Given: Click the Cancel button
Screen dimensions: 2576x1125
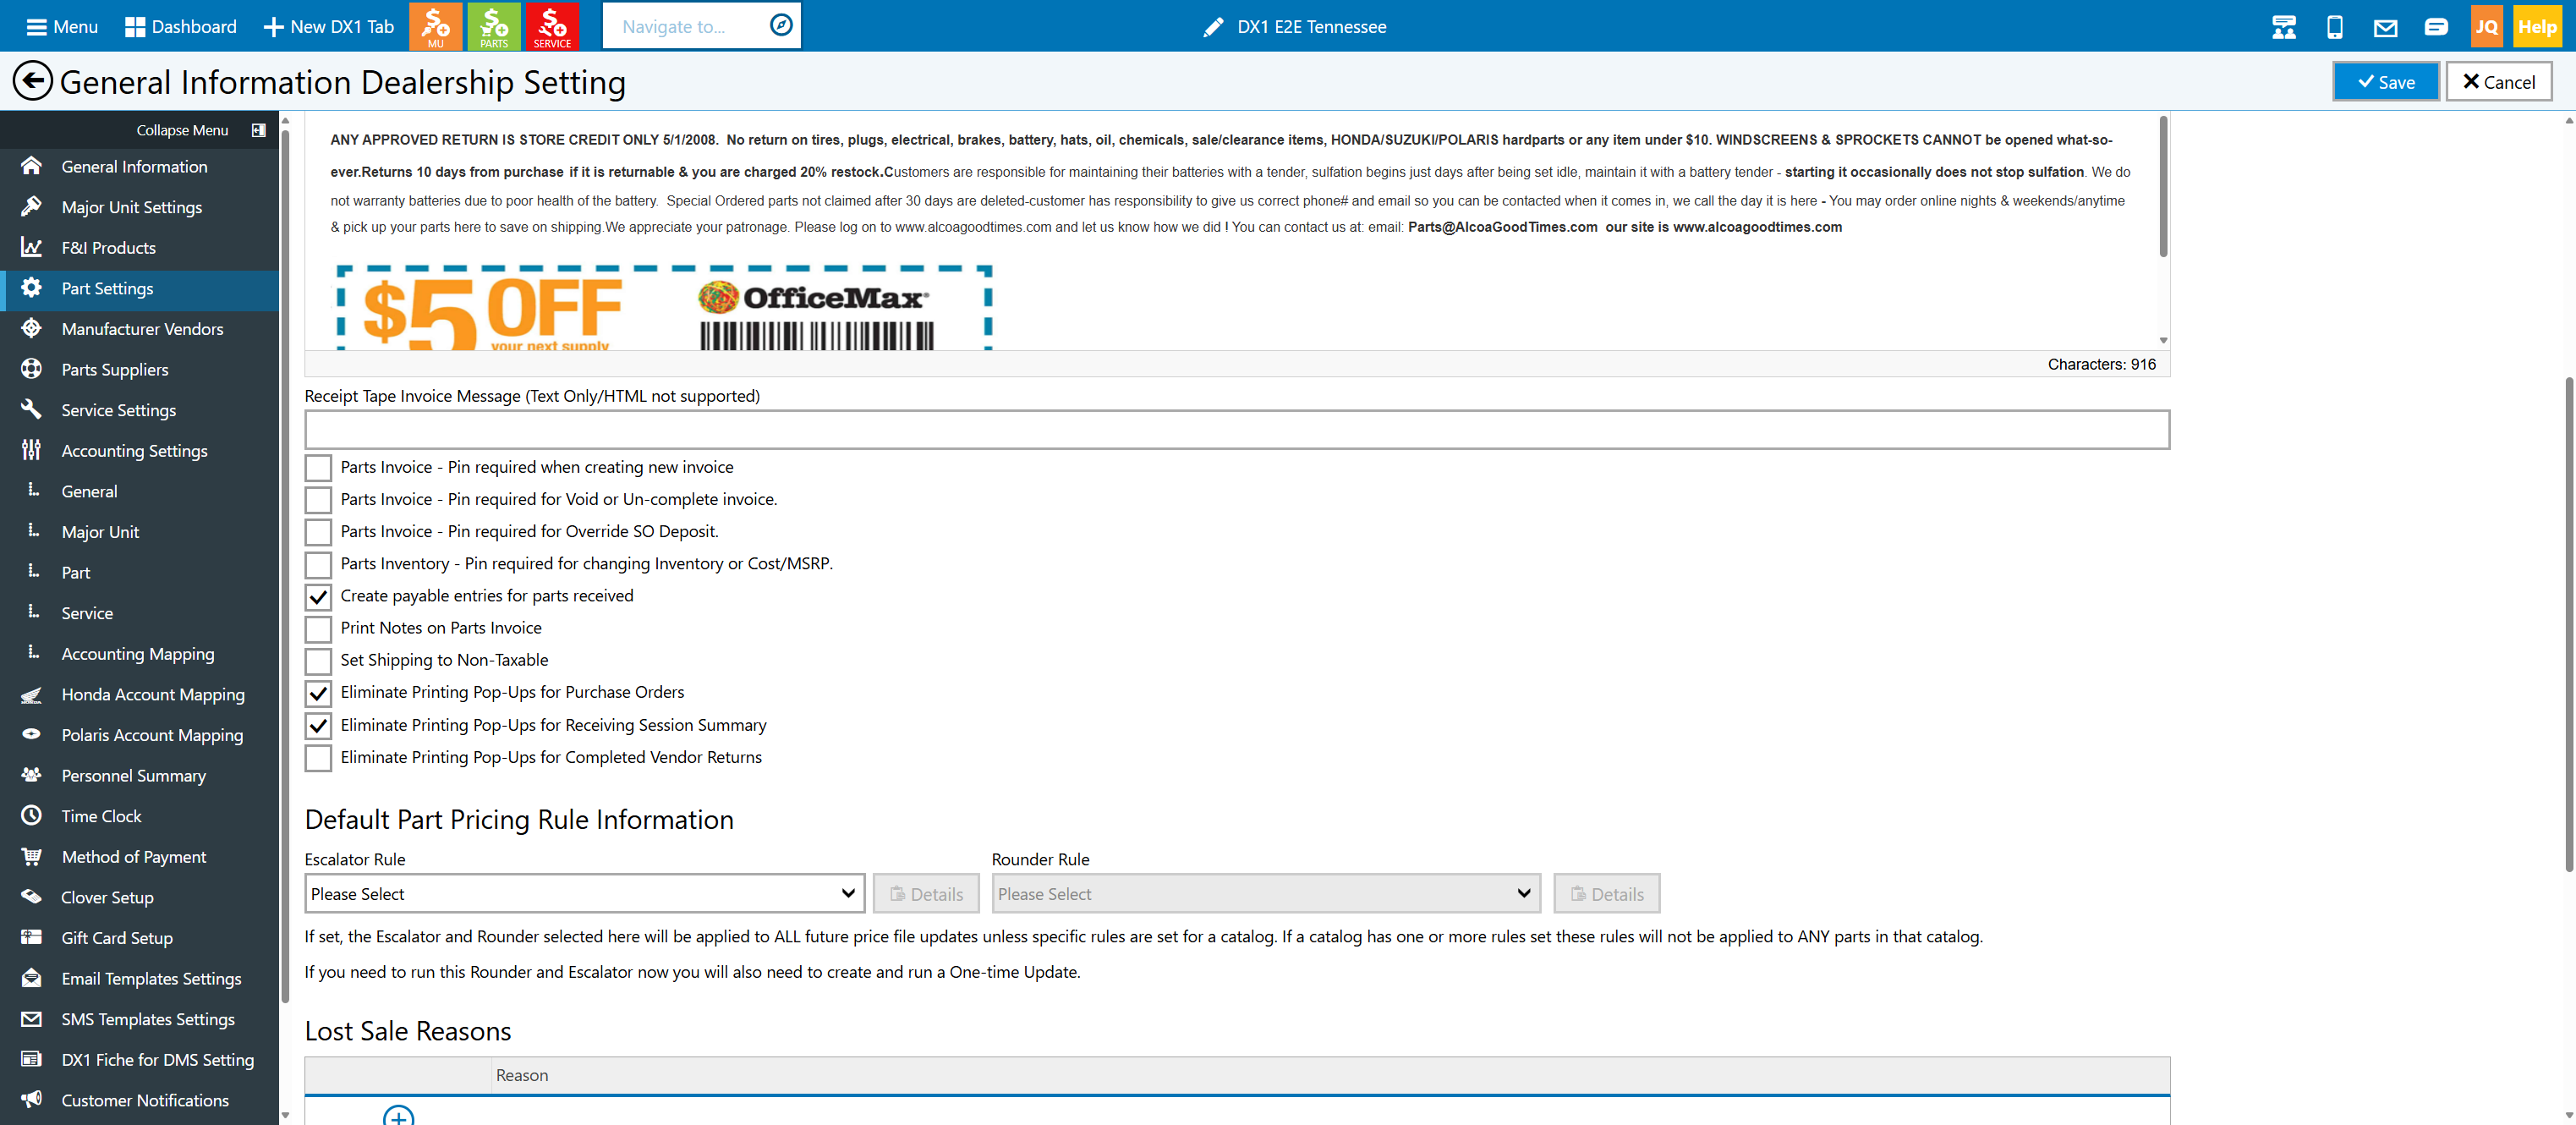Looking at the screenshot, I should [2498, 82].
